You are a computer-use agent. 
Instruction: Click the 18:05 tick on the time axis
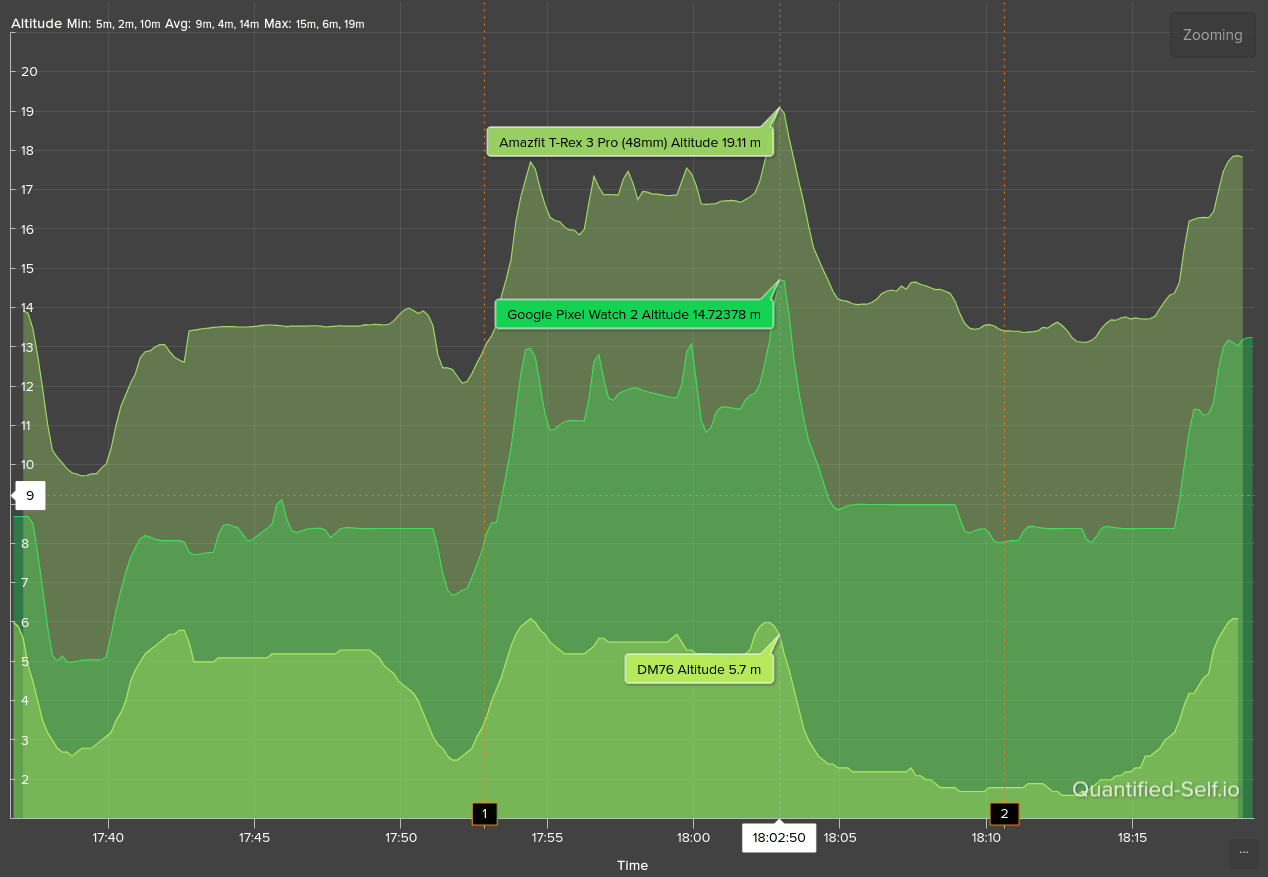coord(839,837)
